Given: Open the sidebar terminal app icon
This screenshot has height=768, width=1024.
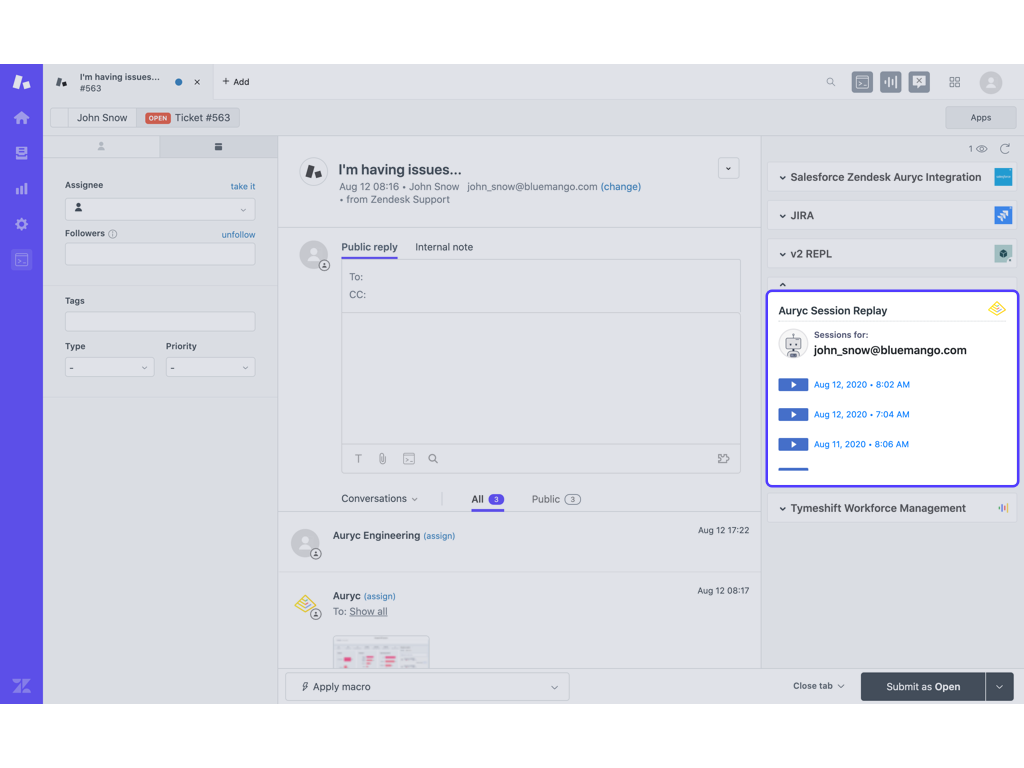Looking at the screenshot, I should [22, 260].
